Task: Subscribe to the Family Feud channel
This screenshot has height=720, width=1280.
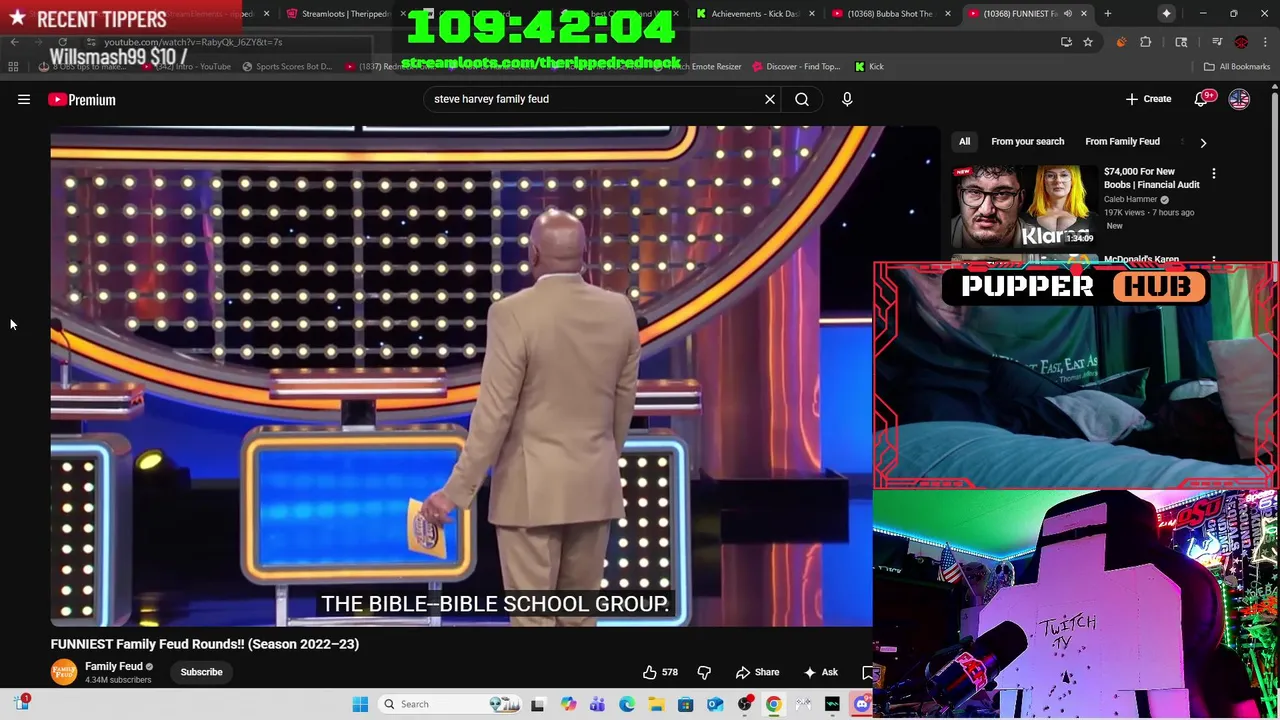Action: [x=201, y=672]
